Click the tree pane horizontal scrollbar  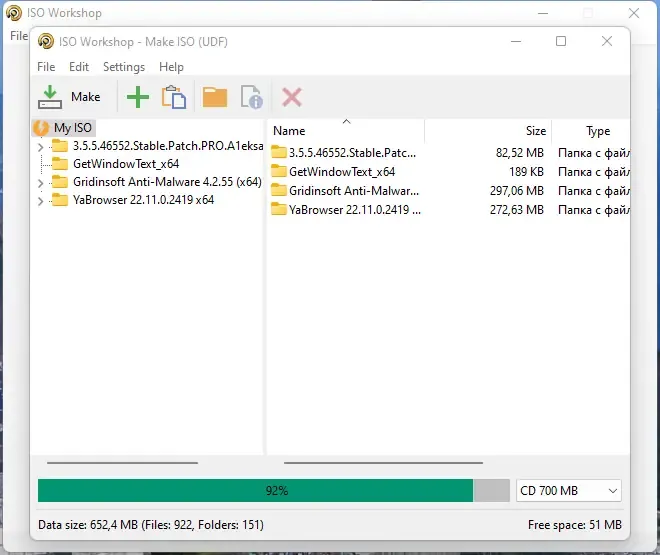coord(122,463)
